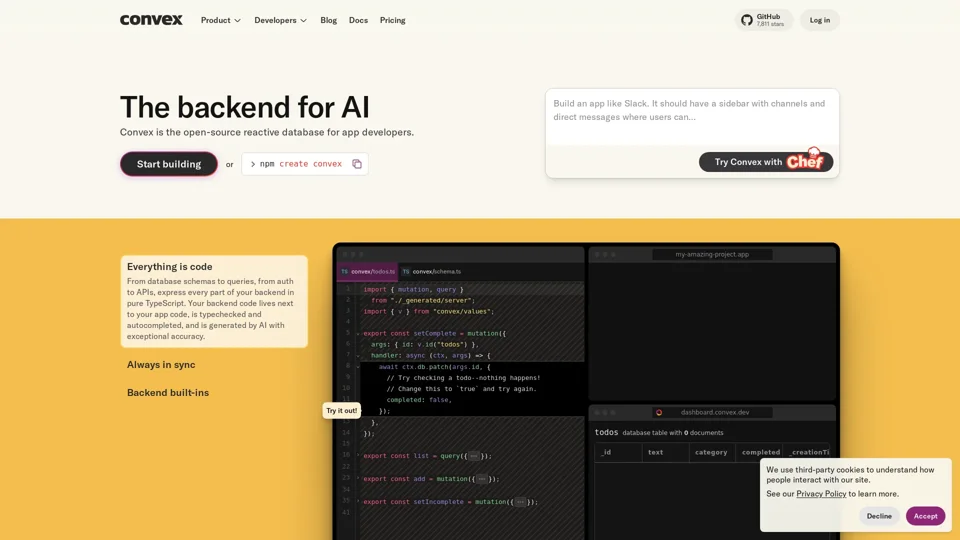Open the Privacy Policy link
960x540 pixels.
821,493
